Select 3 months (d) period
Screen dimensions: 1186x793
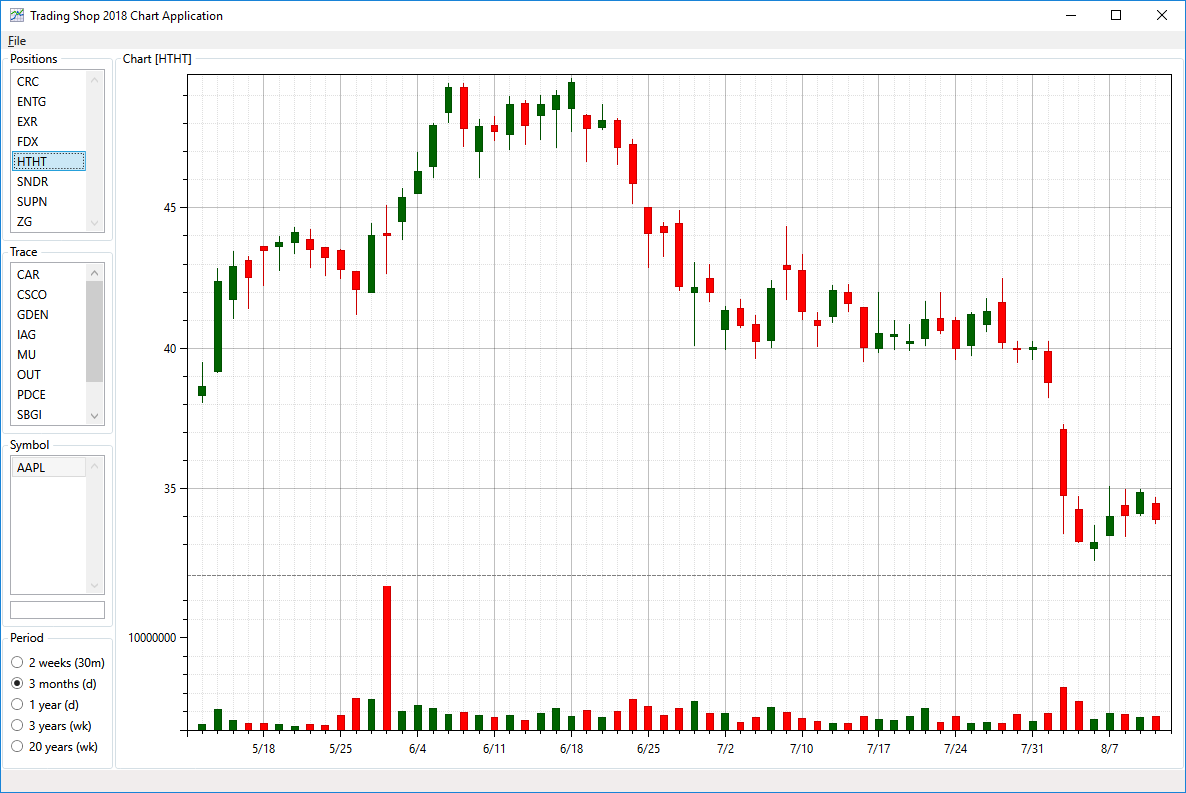point(54,683)
